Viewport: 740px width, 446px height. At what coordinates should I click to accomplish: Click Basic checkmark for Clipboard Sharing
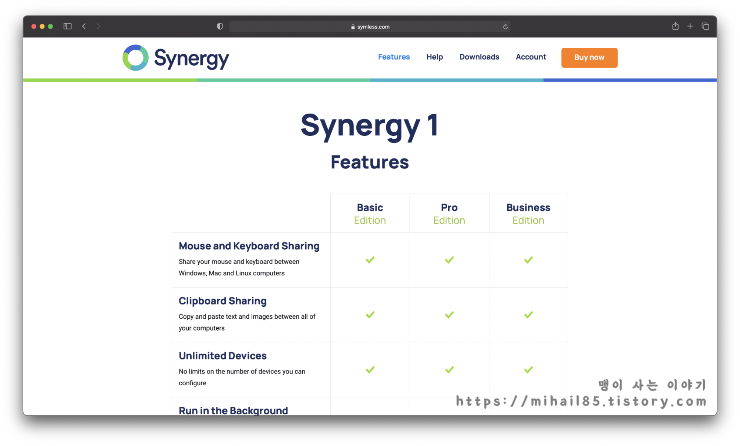(370, 314)
